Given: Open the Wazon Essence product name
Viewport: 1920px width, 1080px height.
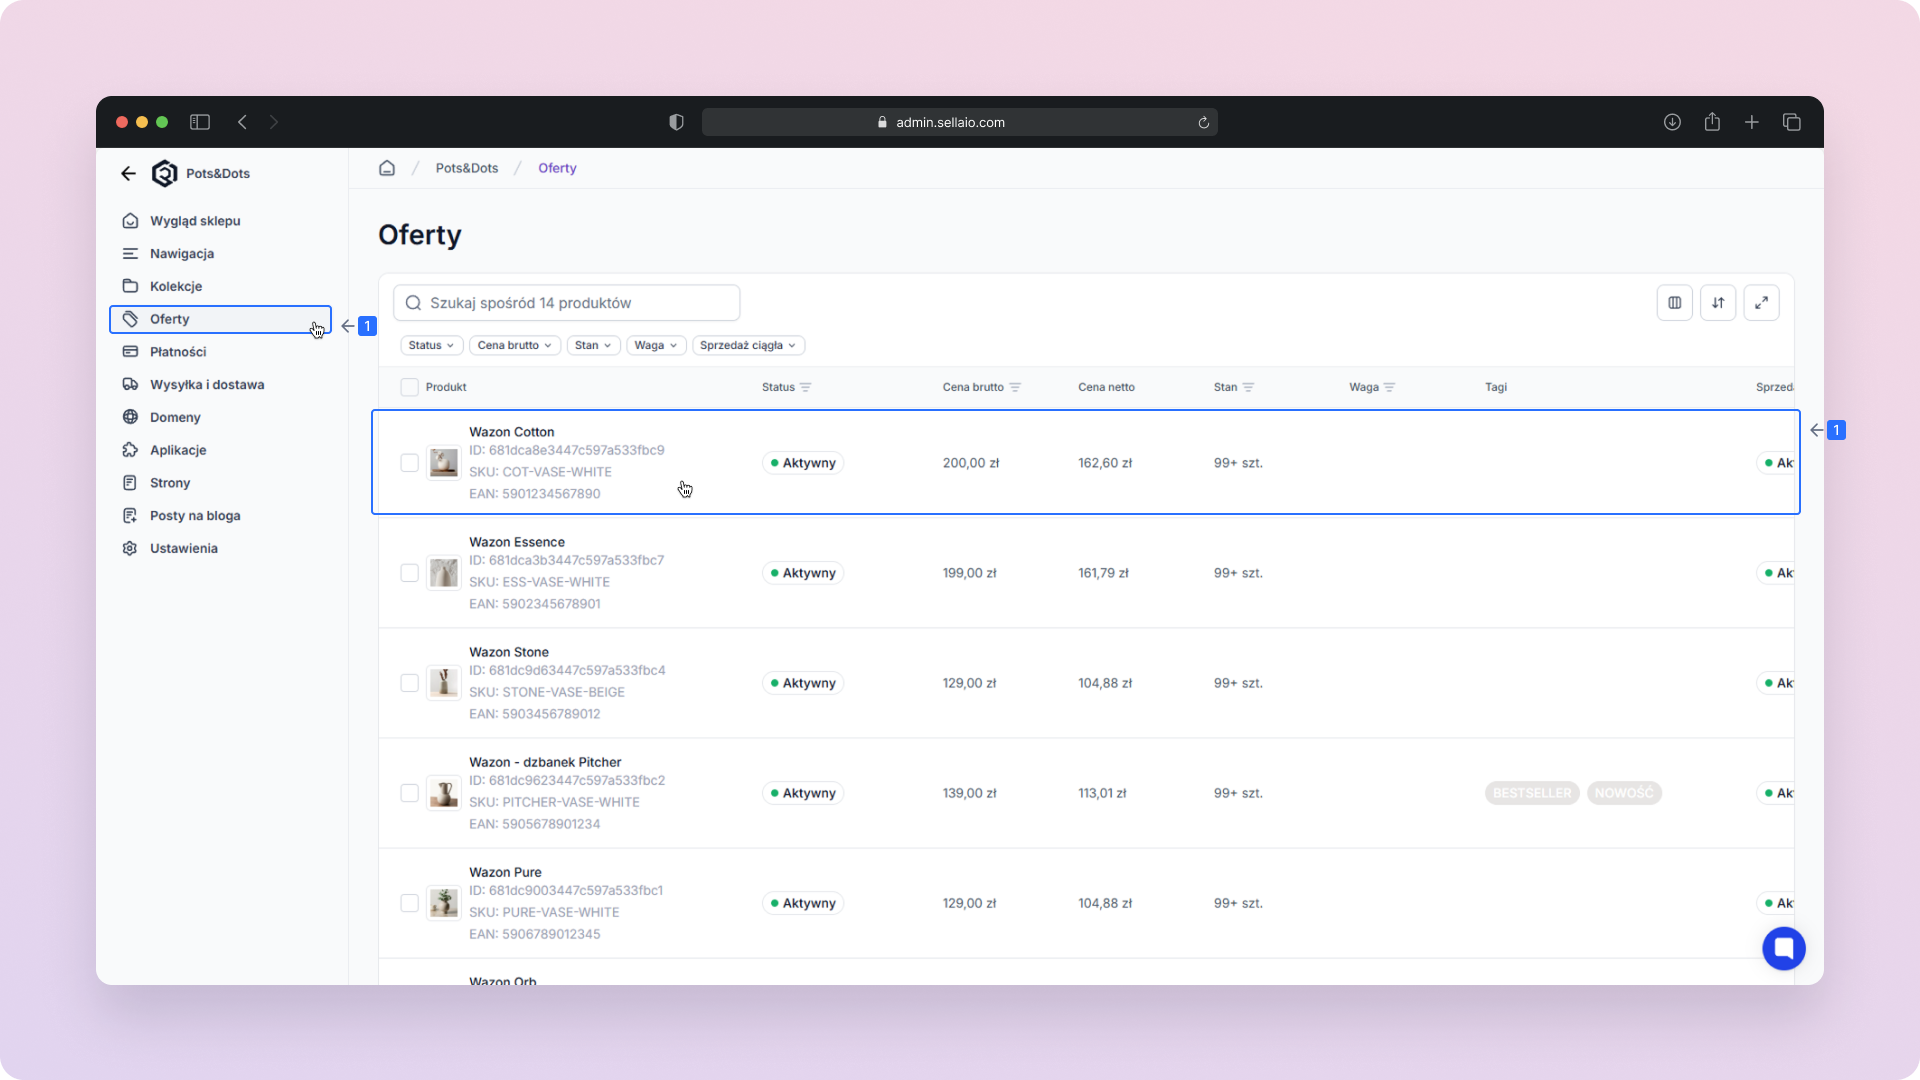Looking at the screenshot, I should click(517, 542).
